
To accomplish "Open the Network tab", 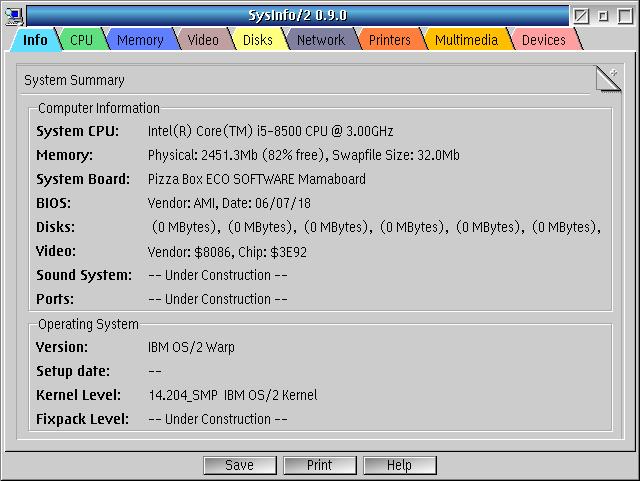I will tap(321, 40).
